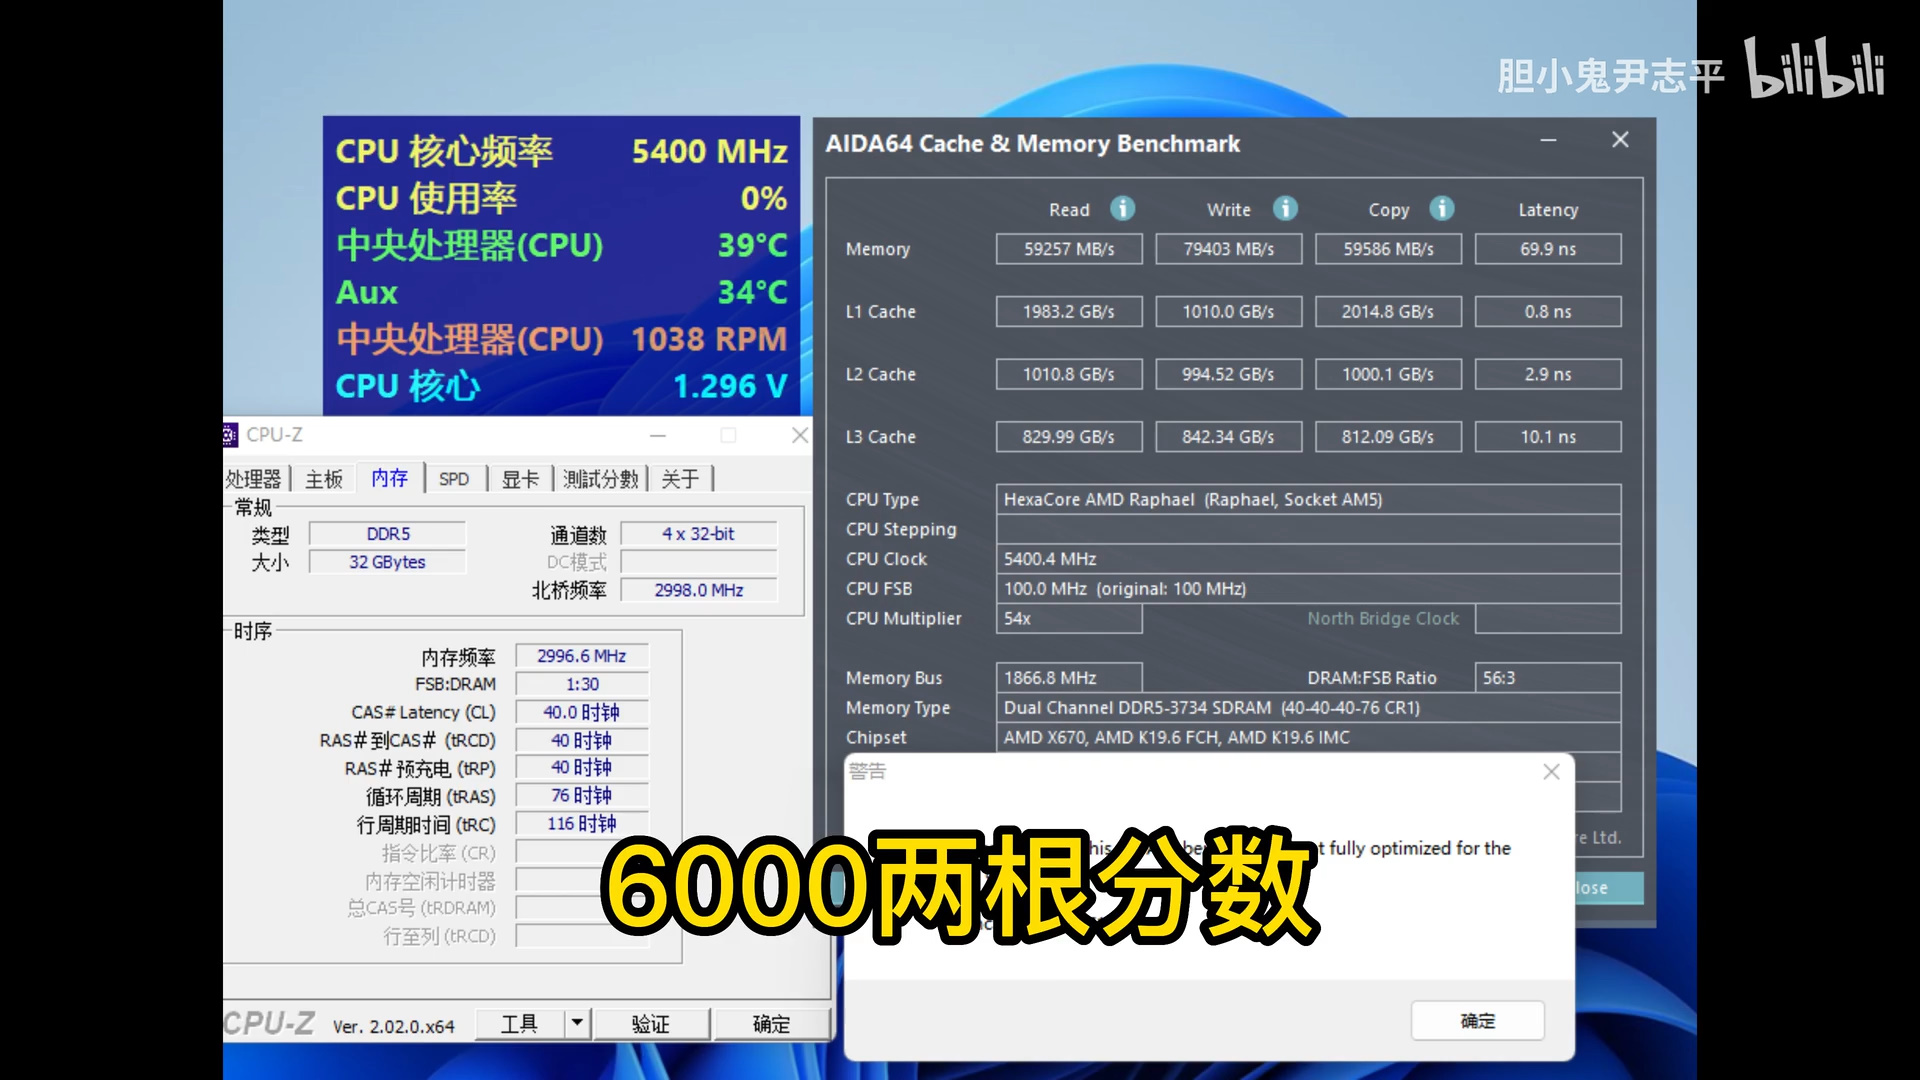Close the AIDA64 benchmark window

click(1620, 140)
